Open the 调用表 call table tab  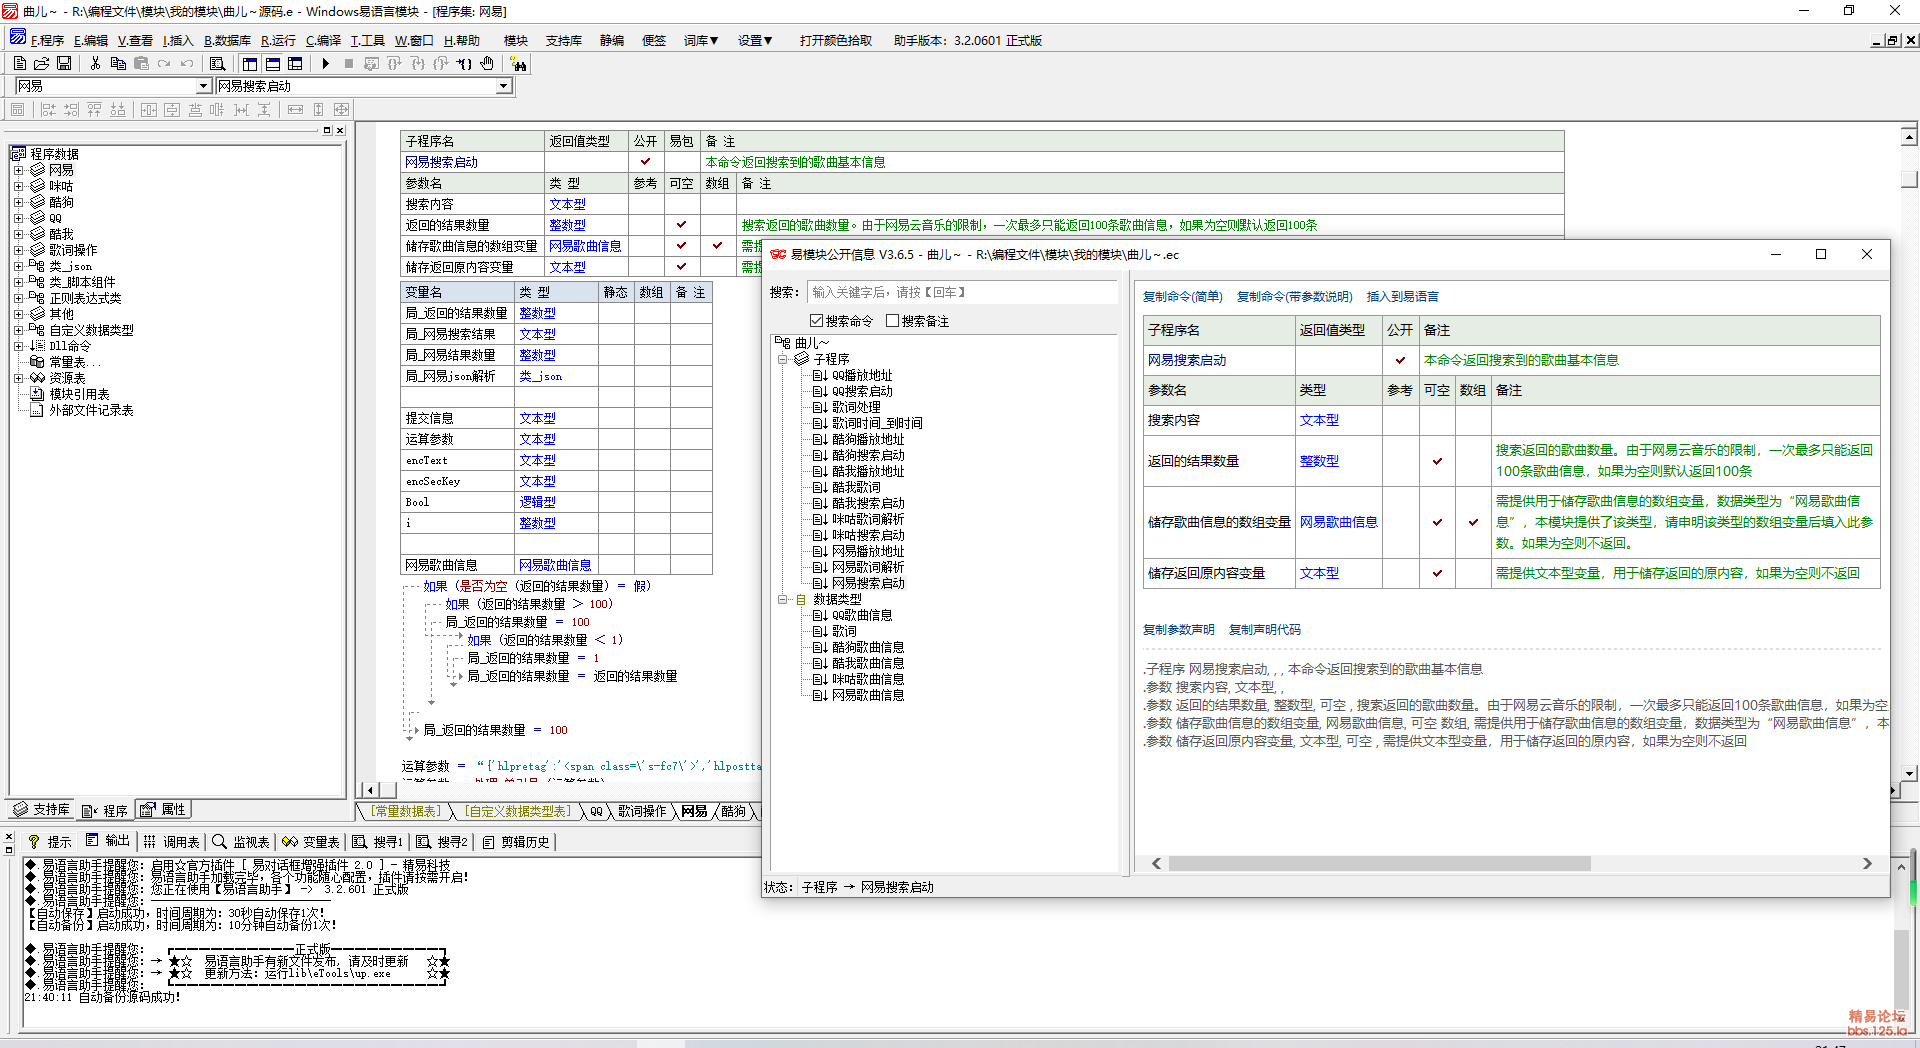(x=171, y=842)
